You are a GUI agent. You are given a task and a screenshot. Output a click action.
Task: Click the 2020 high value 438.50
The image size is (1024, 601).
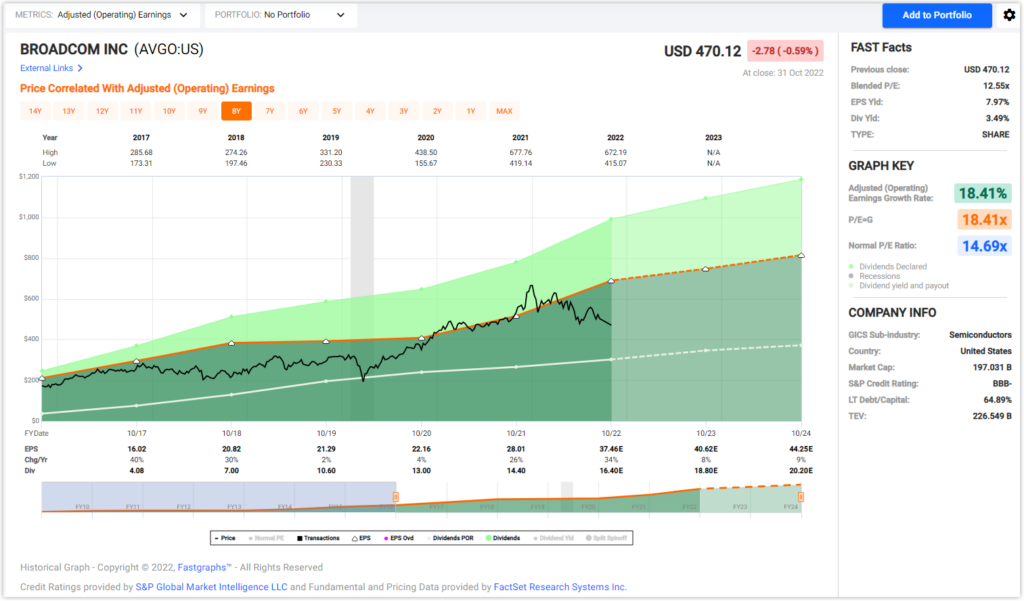pyautogui.click(x=426, y=152)
